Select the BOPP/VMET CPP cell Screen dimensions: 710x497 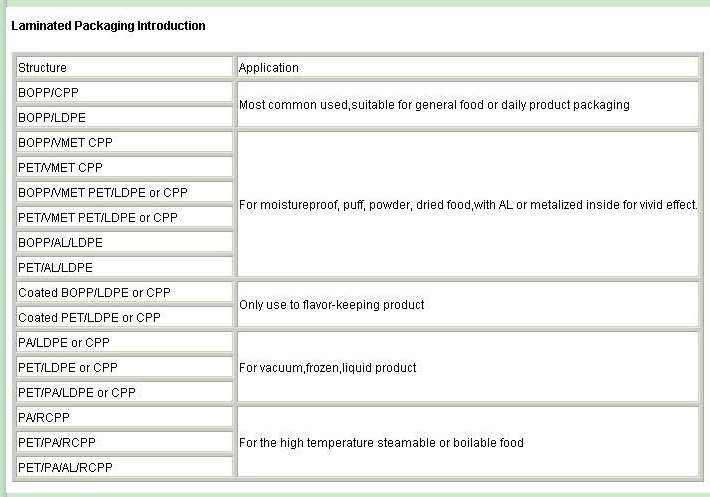point(124,143)
